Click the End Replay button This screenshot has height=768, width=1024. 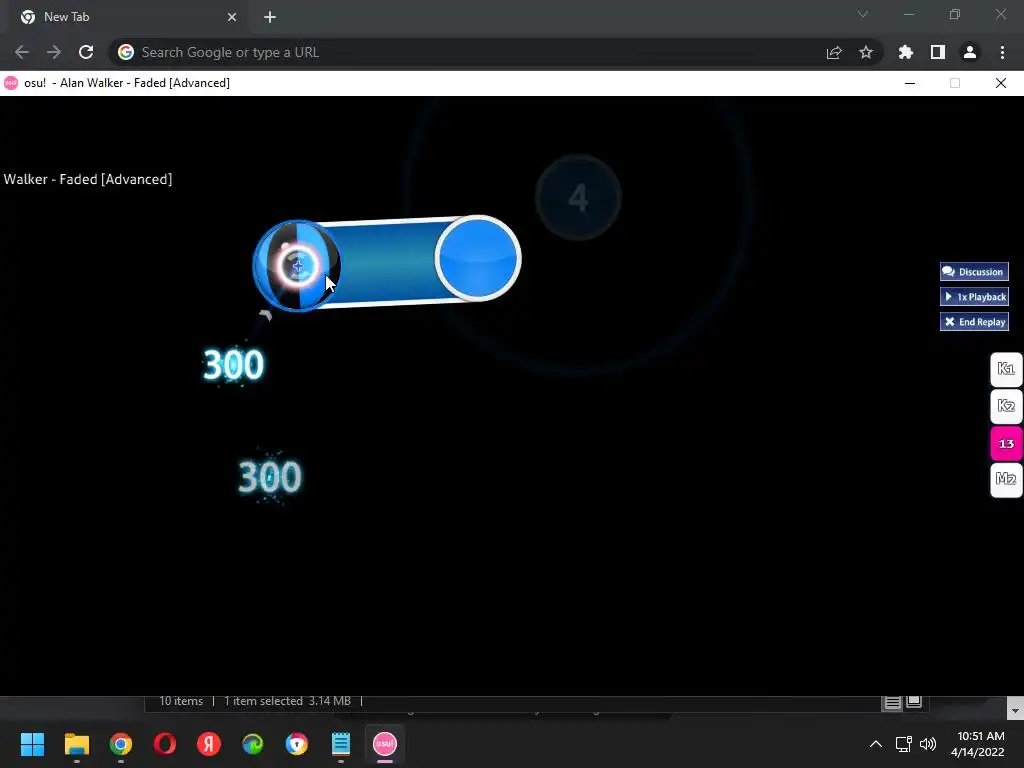click(974, 321)
